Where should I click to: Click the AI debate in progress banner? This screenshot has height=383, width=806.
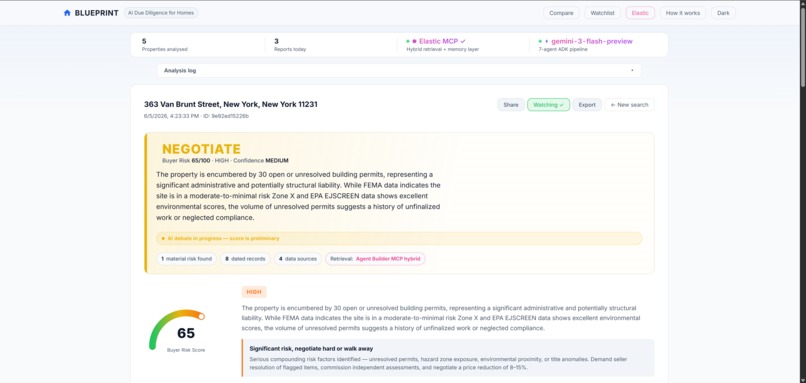click(399, 239)
